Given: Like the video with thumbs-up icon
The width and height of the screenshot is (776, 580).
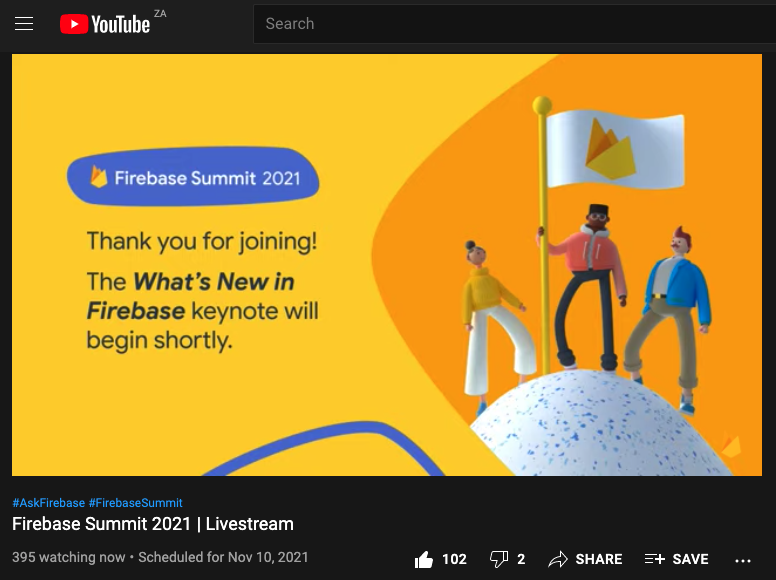Looking at the screenshot, I should point(424,560).
